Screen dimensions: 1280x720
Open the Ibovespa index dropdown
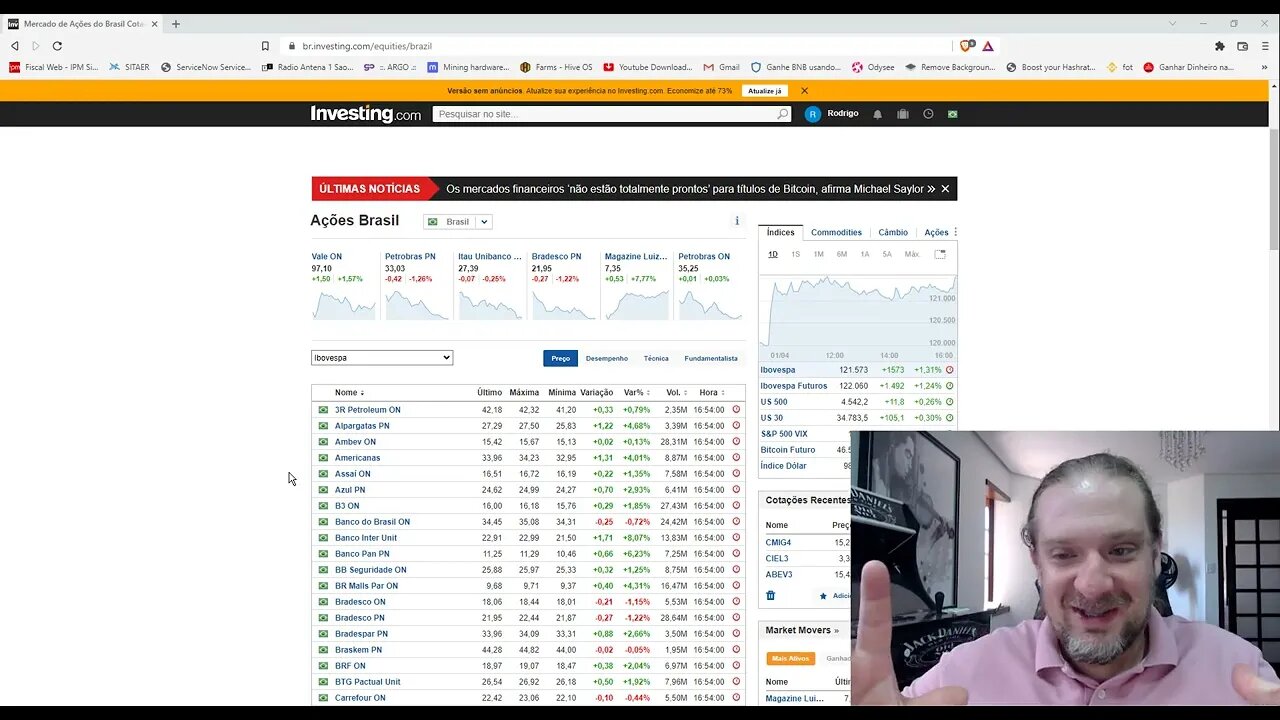382,357
